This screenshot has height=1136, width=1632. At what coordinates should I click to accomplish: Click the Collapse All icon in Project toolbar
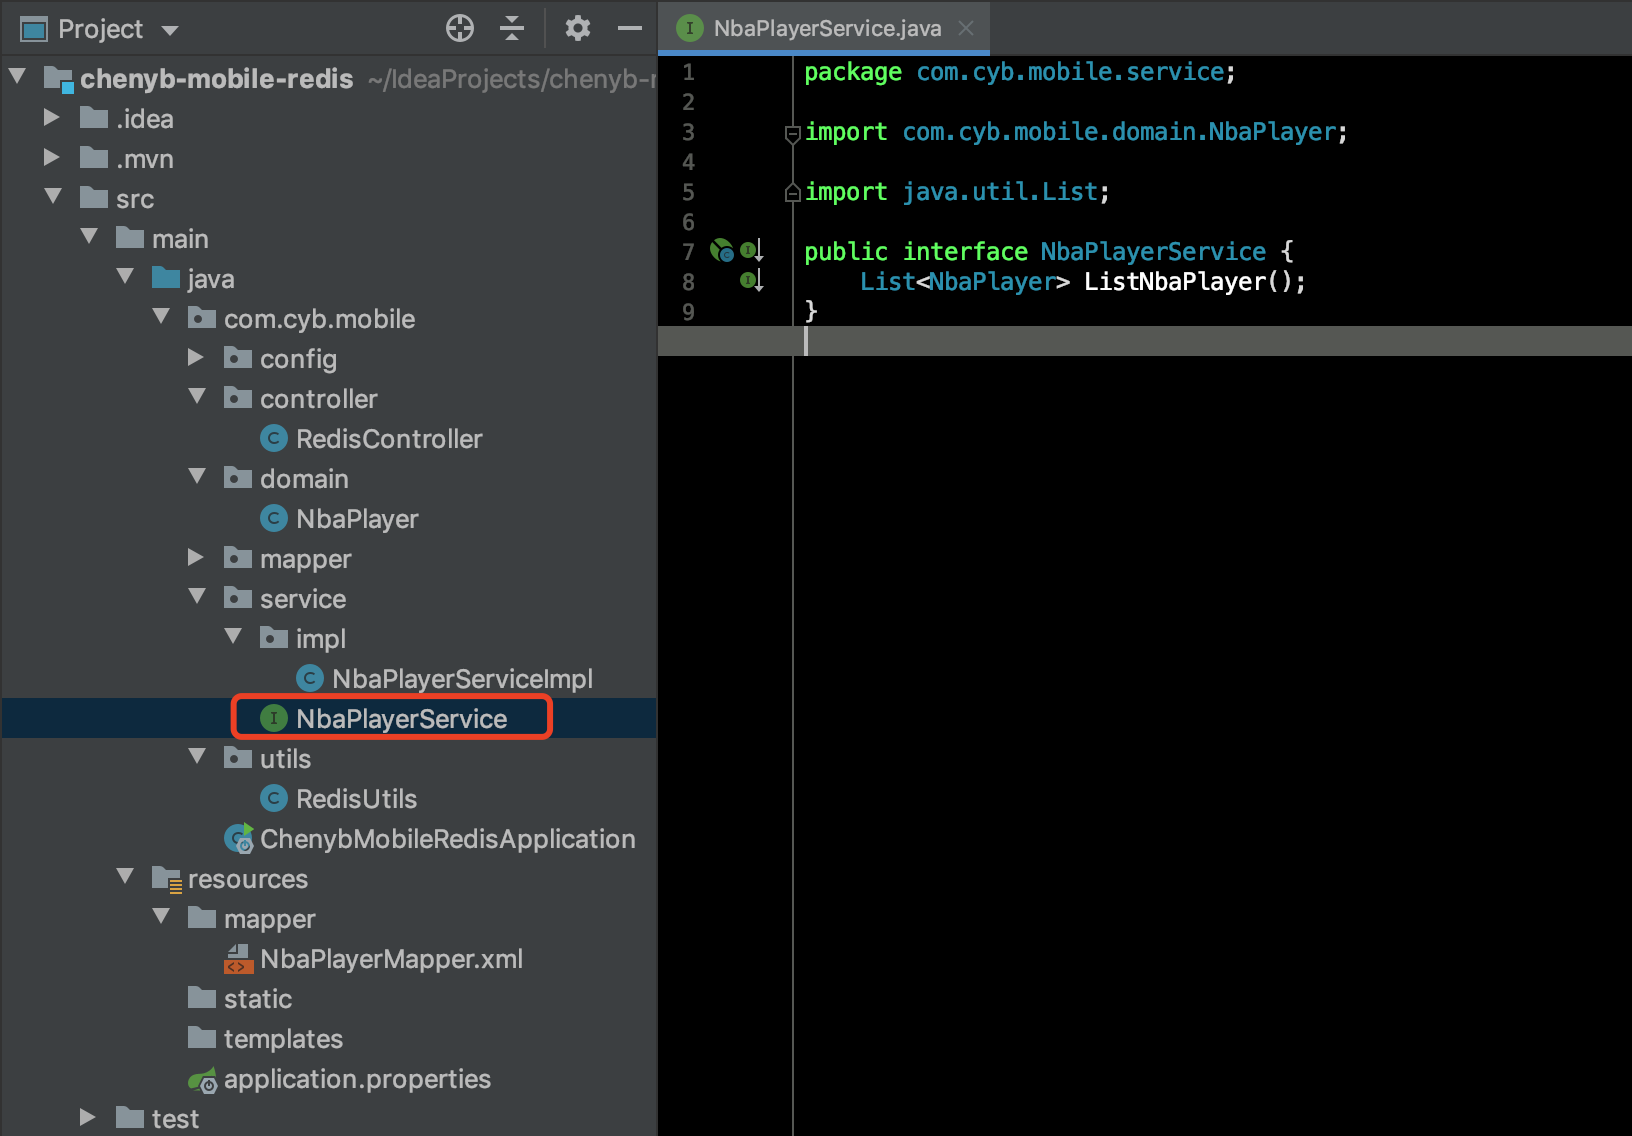point(512,28)
